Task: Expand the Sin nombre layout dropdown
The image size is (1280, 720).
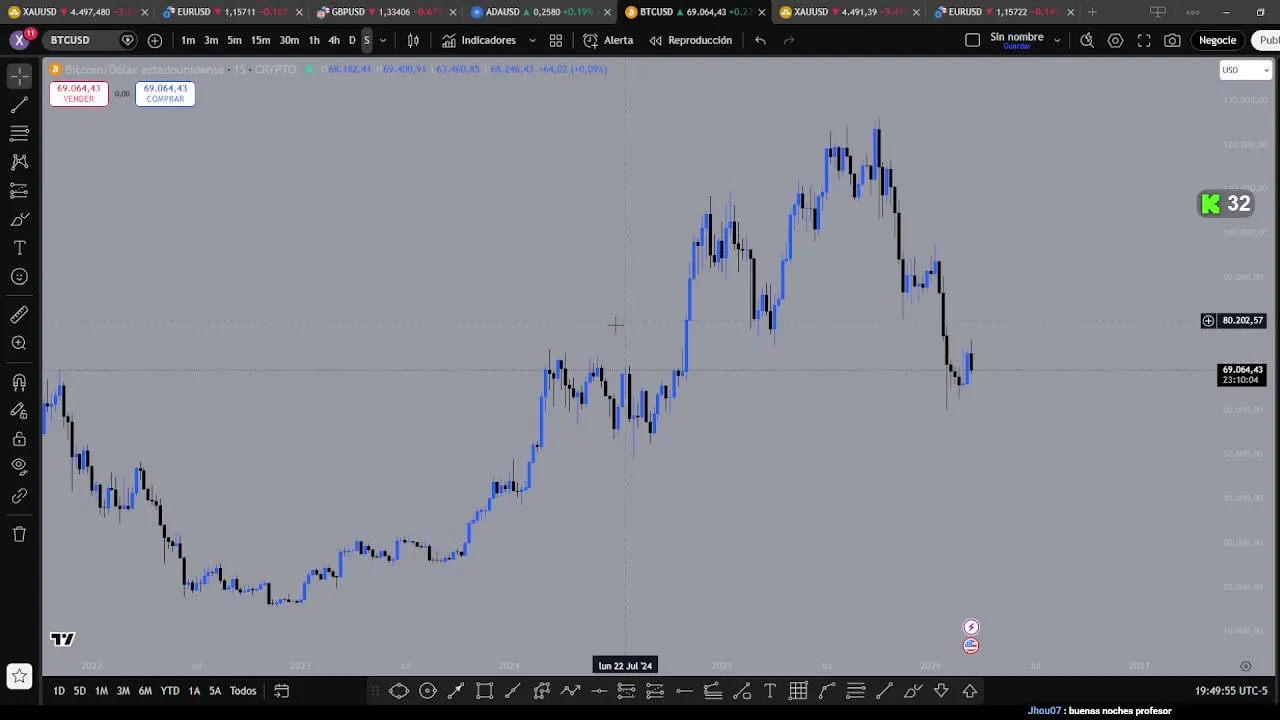Action: pyautogui.click(x=1057, y=40)
